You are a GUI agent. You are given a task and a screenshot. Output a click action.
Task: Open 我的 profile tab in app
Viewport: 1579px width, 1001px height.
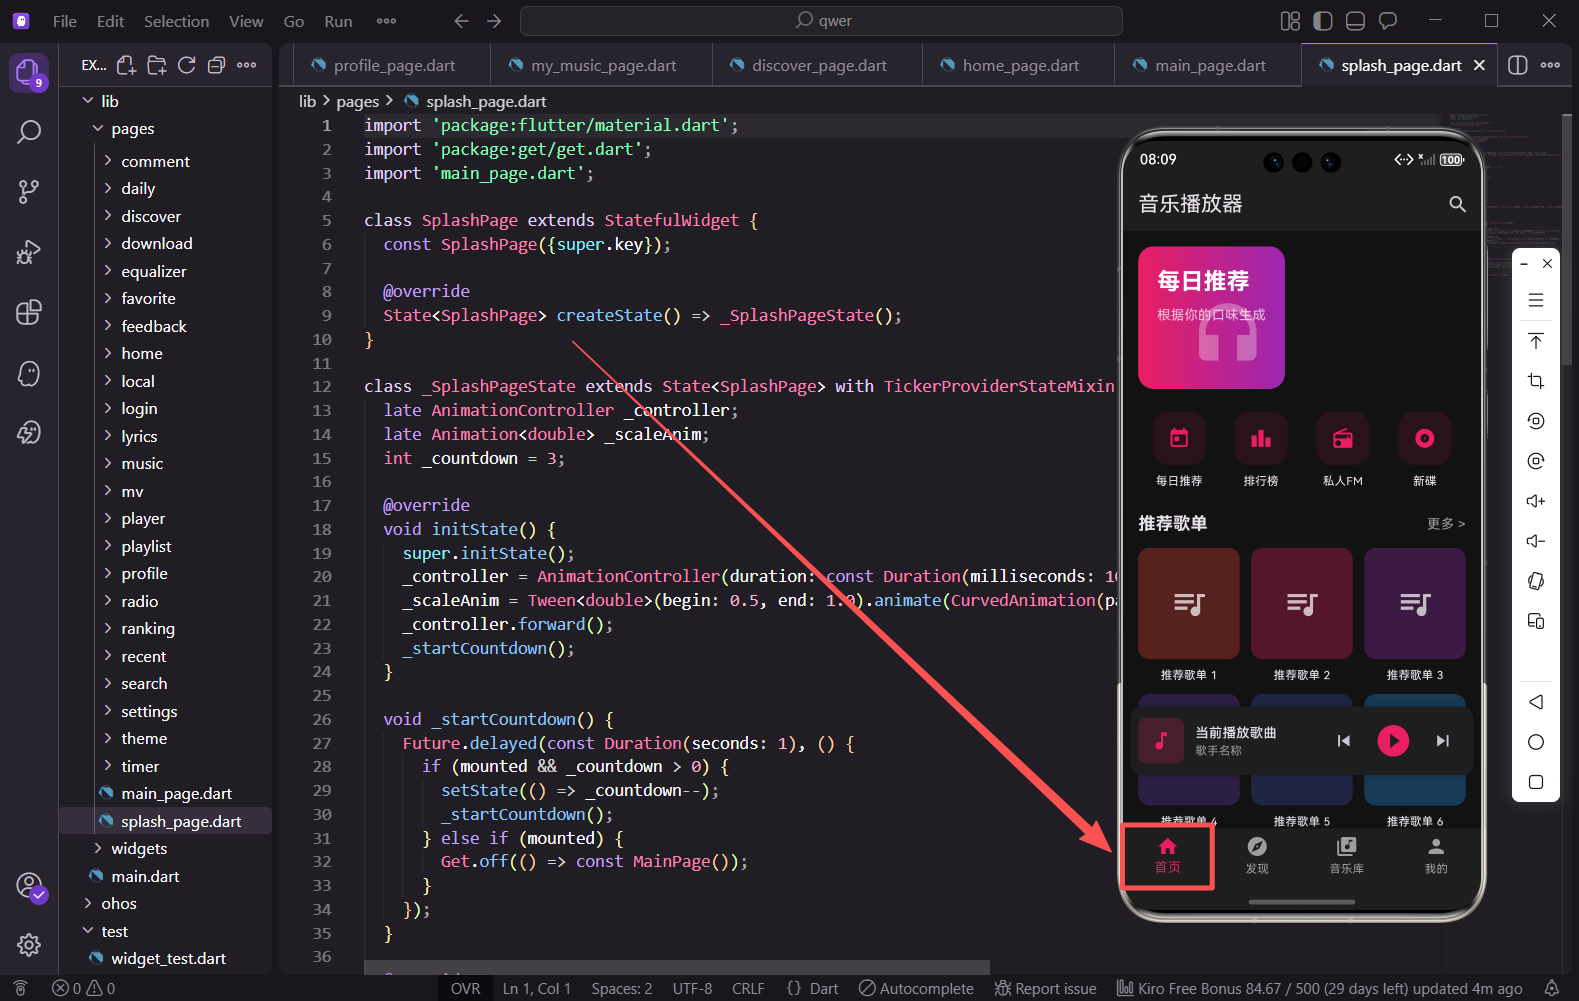click(1436, 856)
